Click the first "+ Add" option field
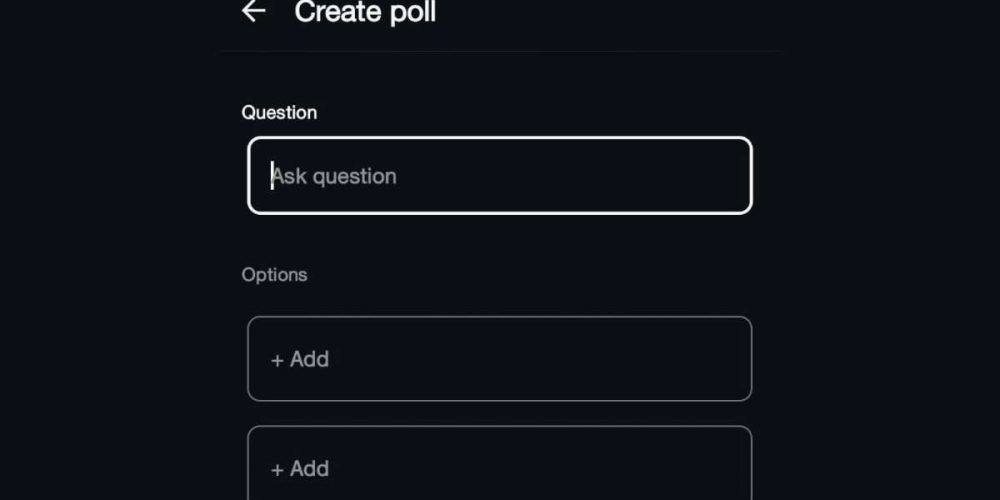Screen dimensions: 1000x500 click(x=499, y=359)
